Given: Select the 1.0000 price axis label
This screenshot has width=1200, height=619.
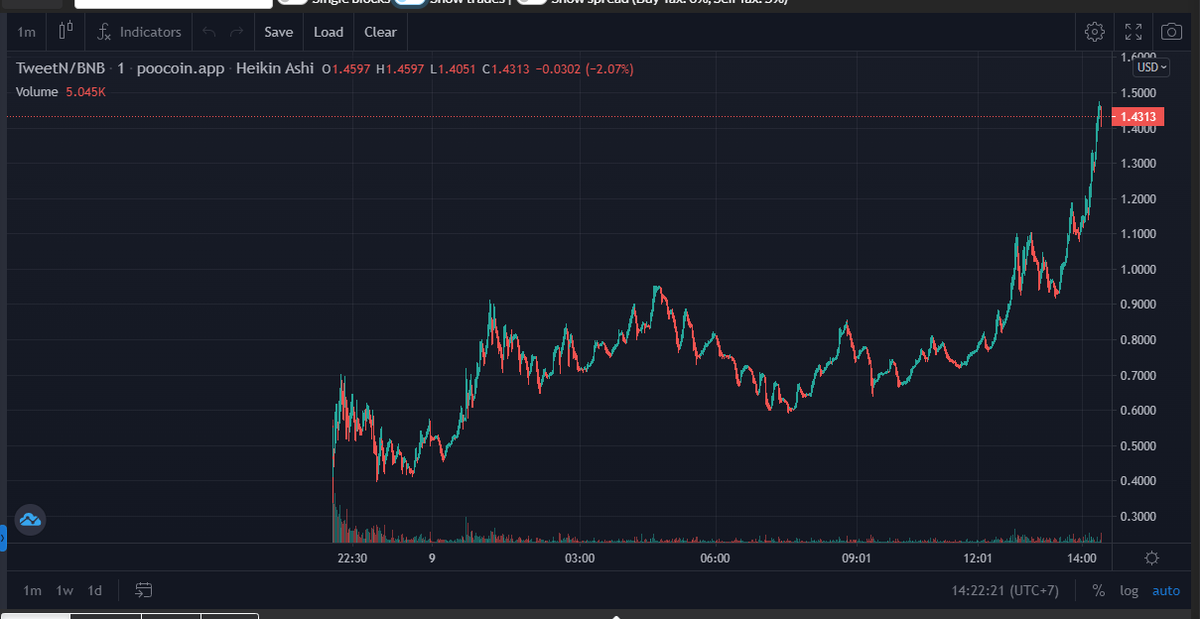Looking at the screenshot, I should 1137,269.
